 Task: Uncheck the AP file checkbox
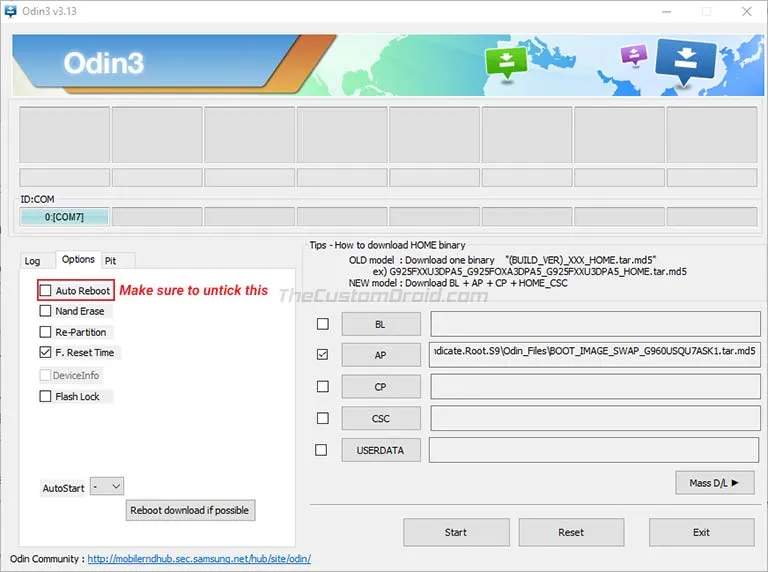321,355
